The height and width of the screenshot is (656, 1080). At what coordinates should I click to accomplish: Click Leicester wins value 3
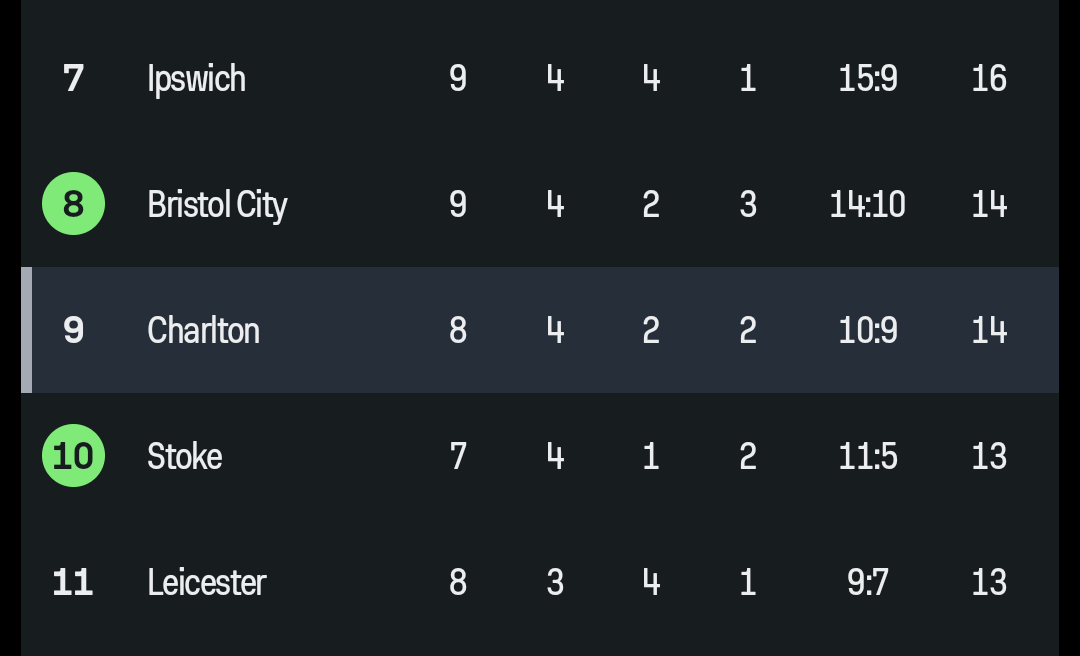coord(555,582)
